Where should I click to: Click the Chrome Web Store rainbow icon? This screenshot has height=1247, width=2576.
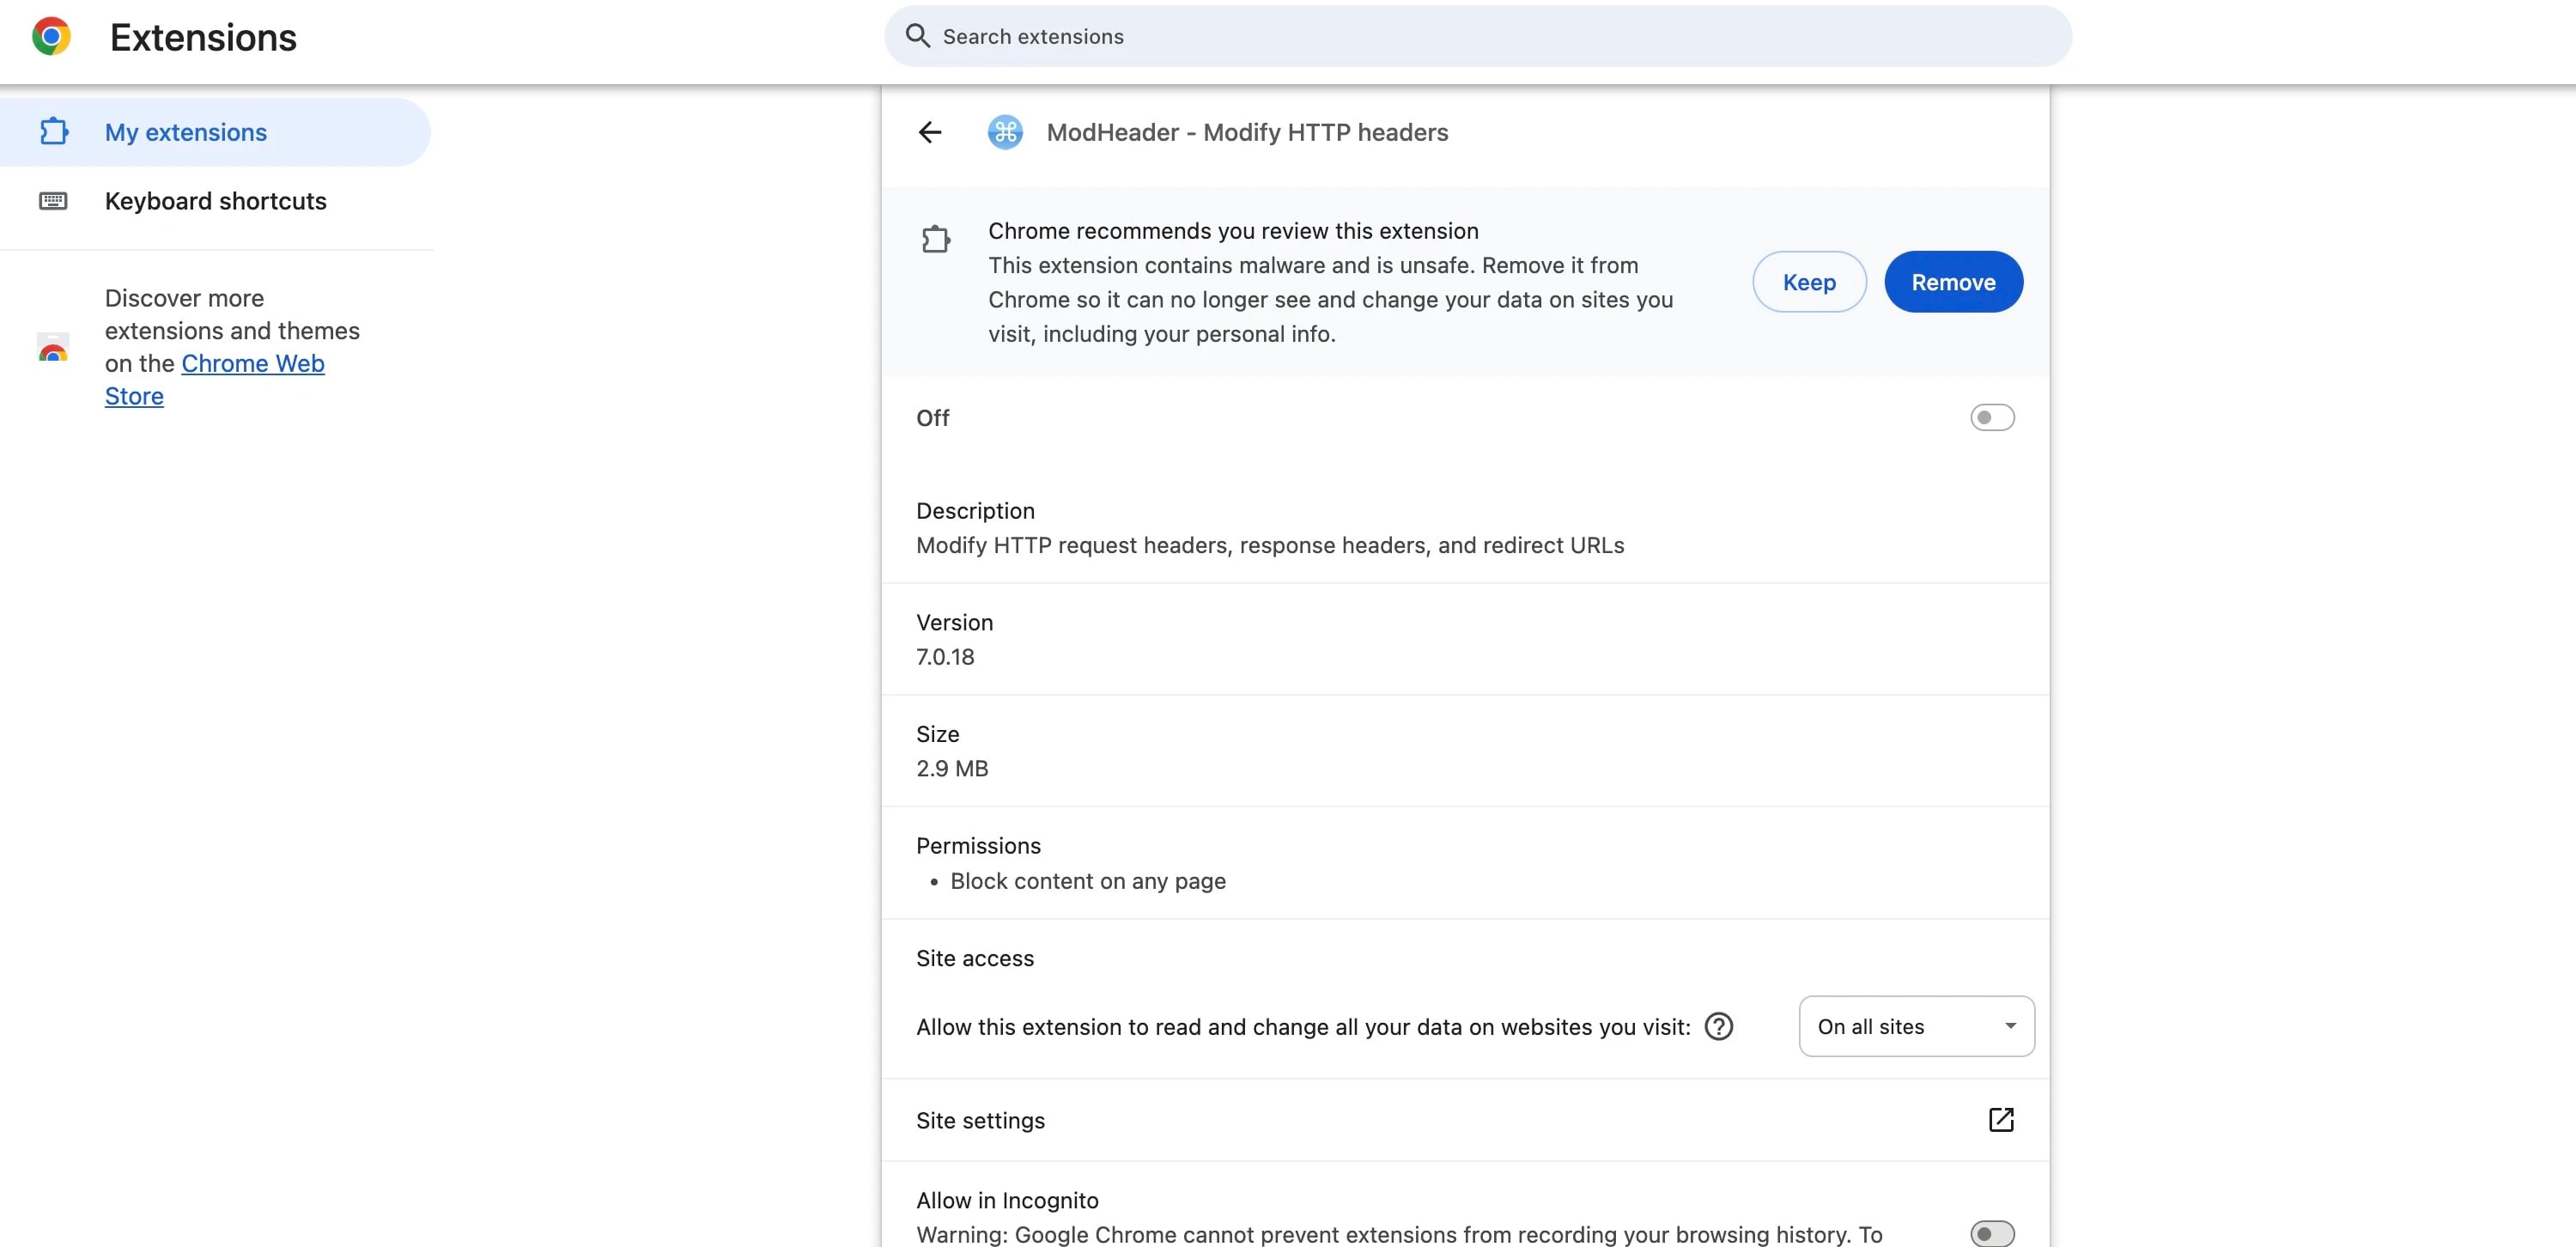pyautogui.click(x=53, y=348)
